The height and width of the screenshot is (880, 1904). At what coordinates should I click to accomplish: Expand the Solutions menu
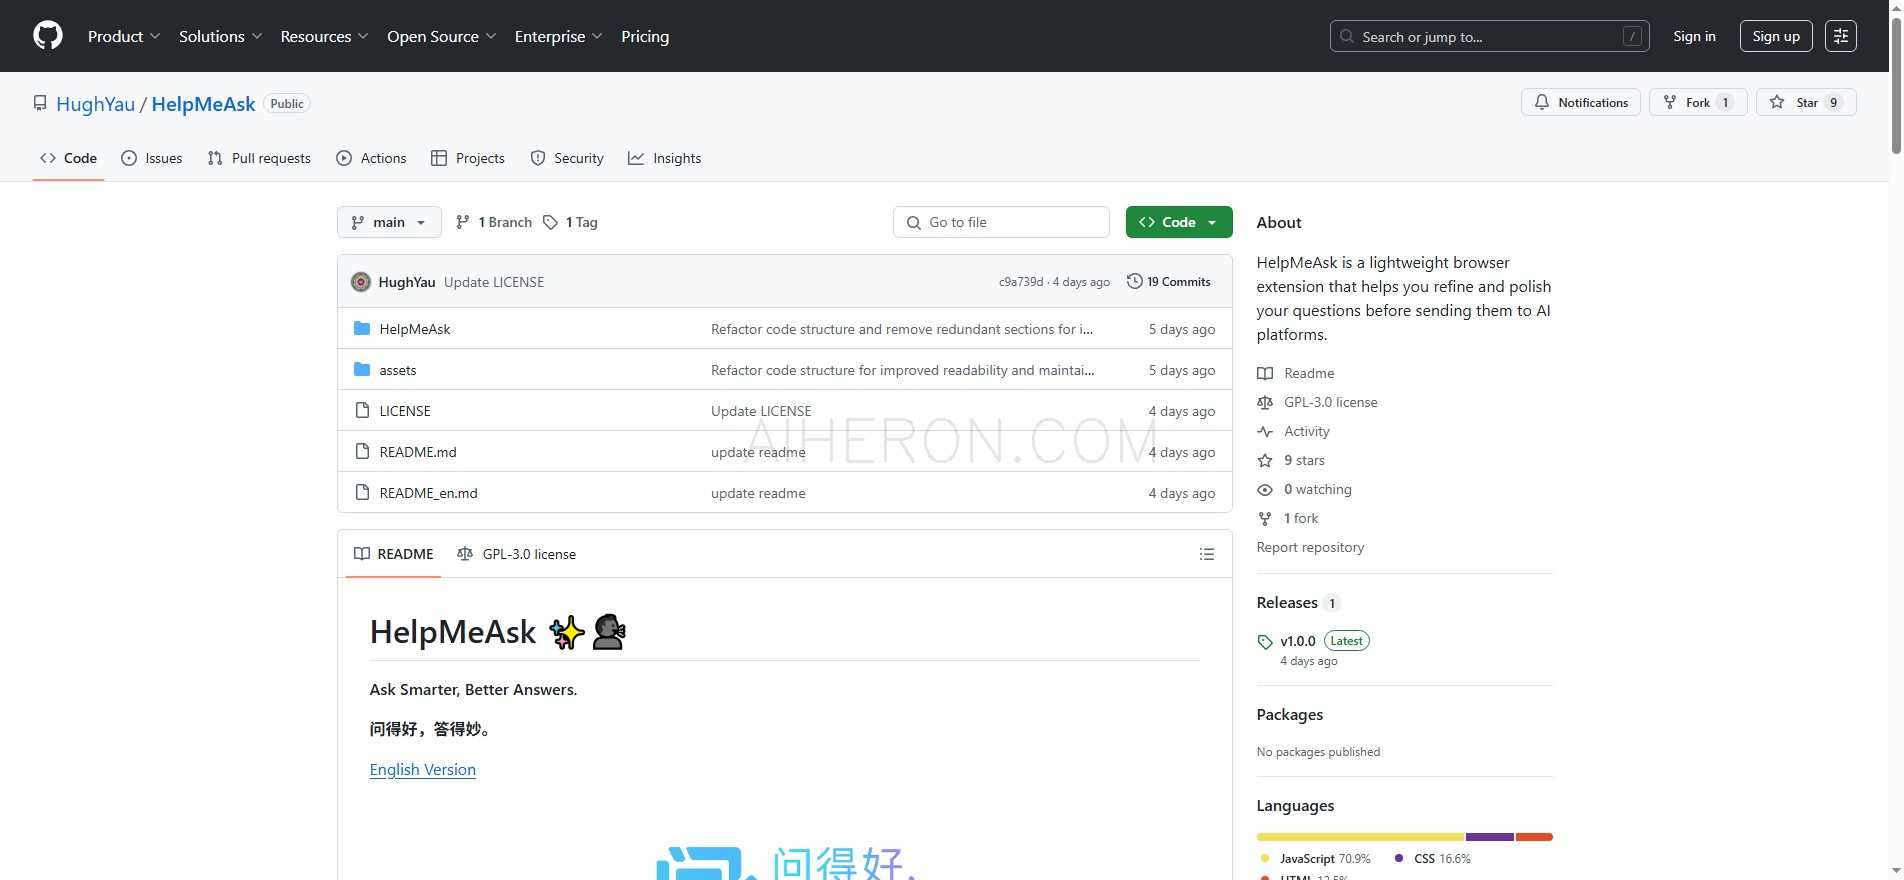click(x=220, y=36)
